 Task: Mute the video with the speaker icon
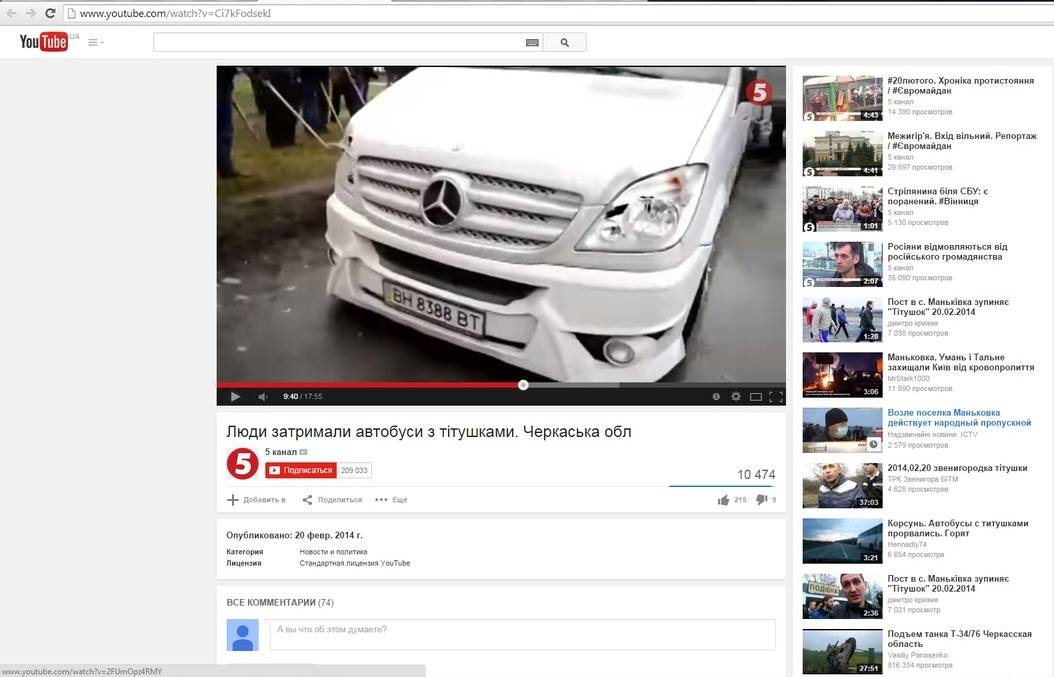(x=263, y=396)
